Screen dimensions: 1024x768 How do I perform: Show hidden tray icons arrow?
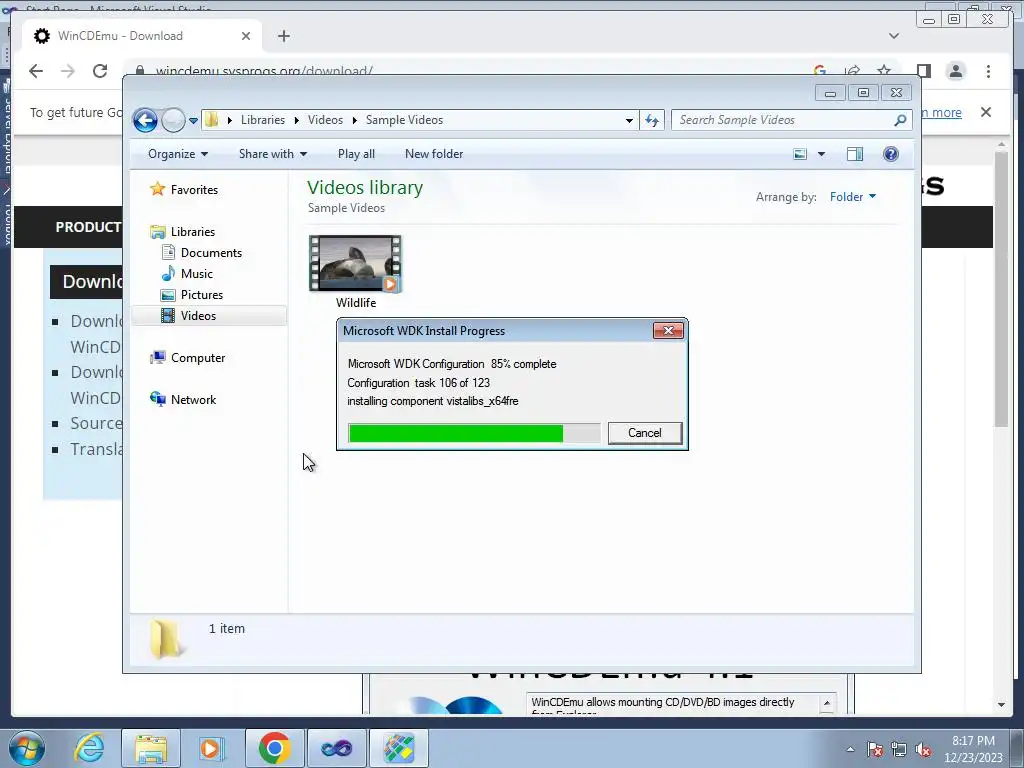click(850, 749)
